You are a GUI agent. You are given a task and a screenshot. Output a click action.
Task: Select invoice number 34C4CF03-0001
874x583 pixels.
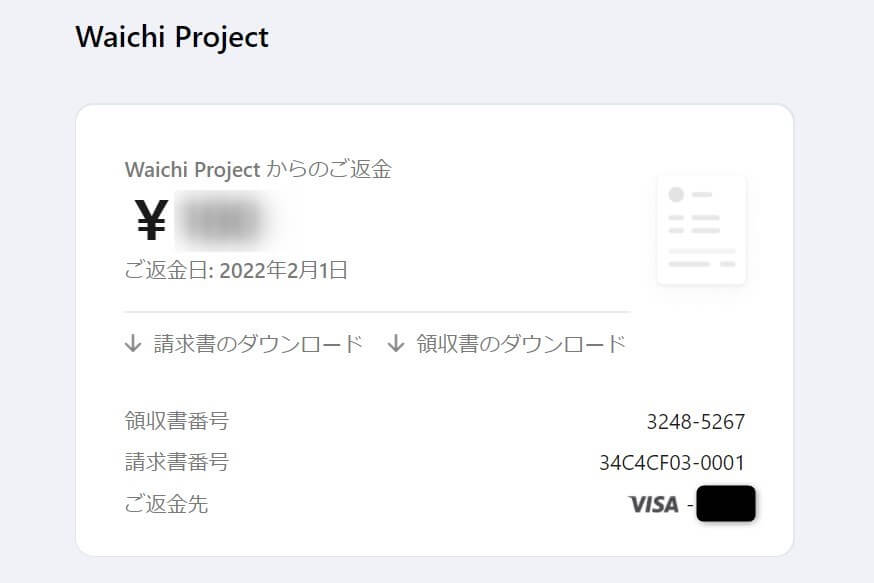pos(672,463)
